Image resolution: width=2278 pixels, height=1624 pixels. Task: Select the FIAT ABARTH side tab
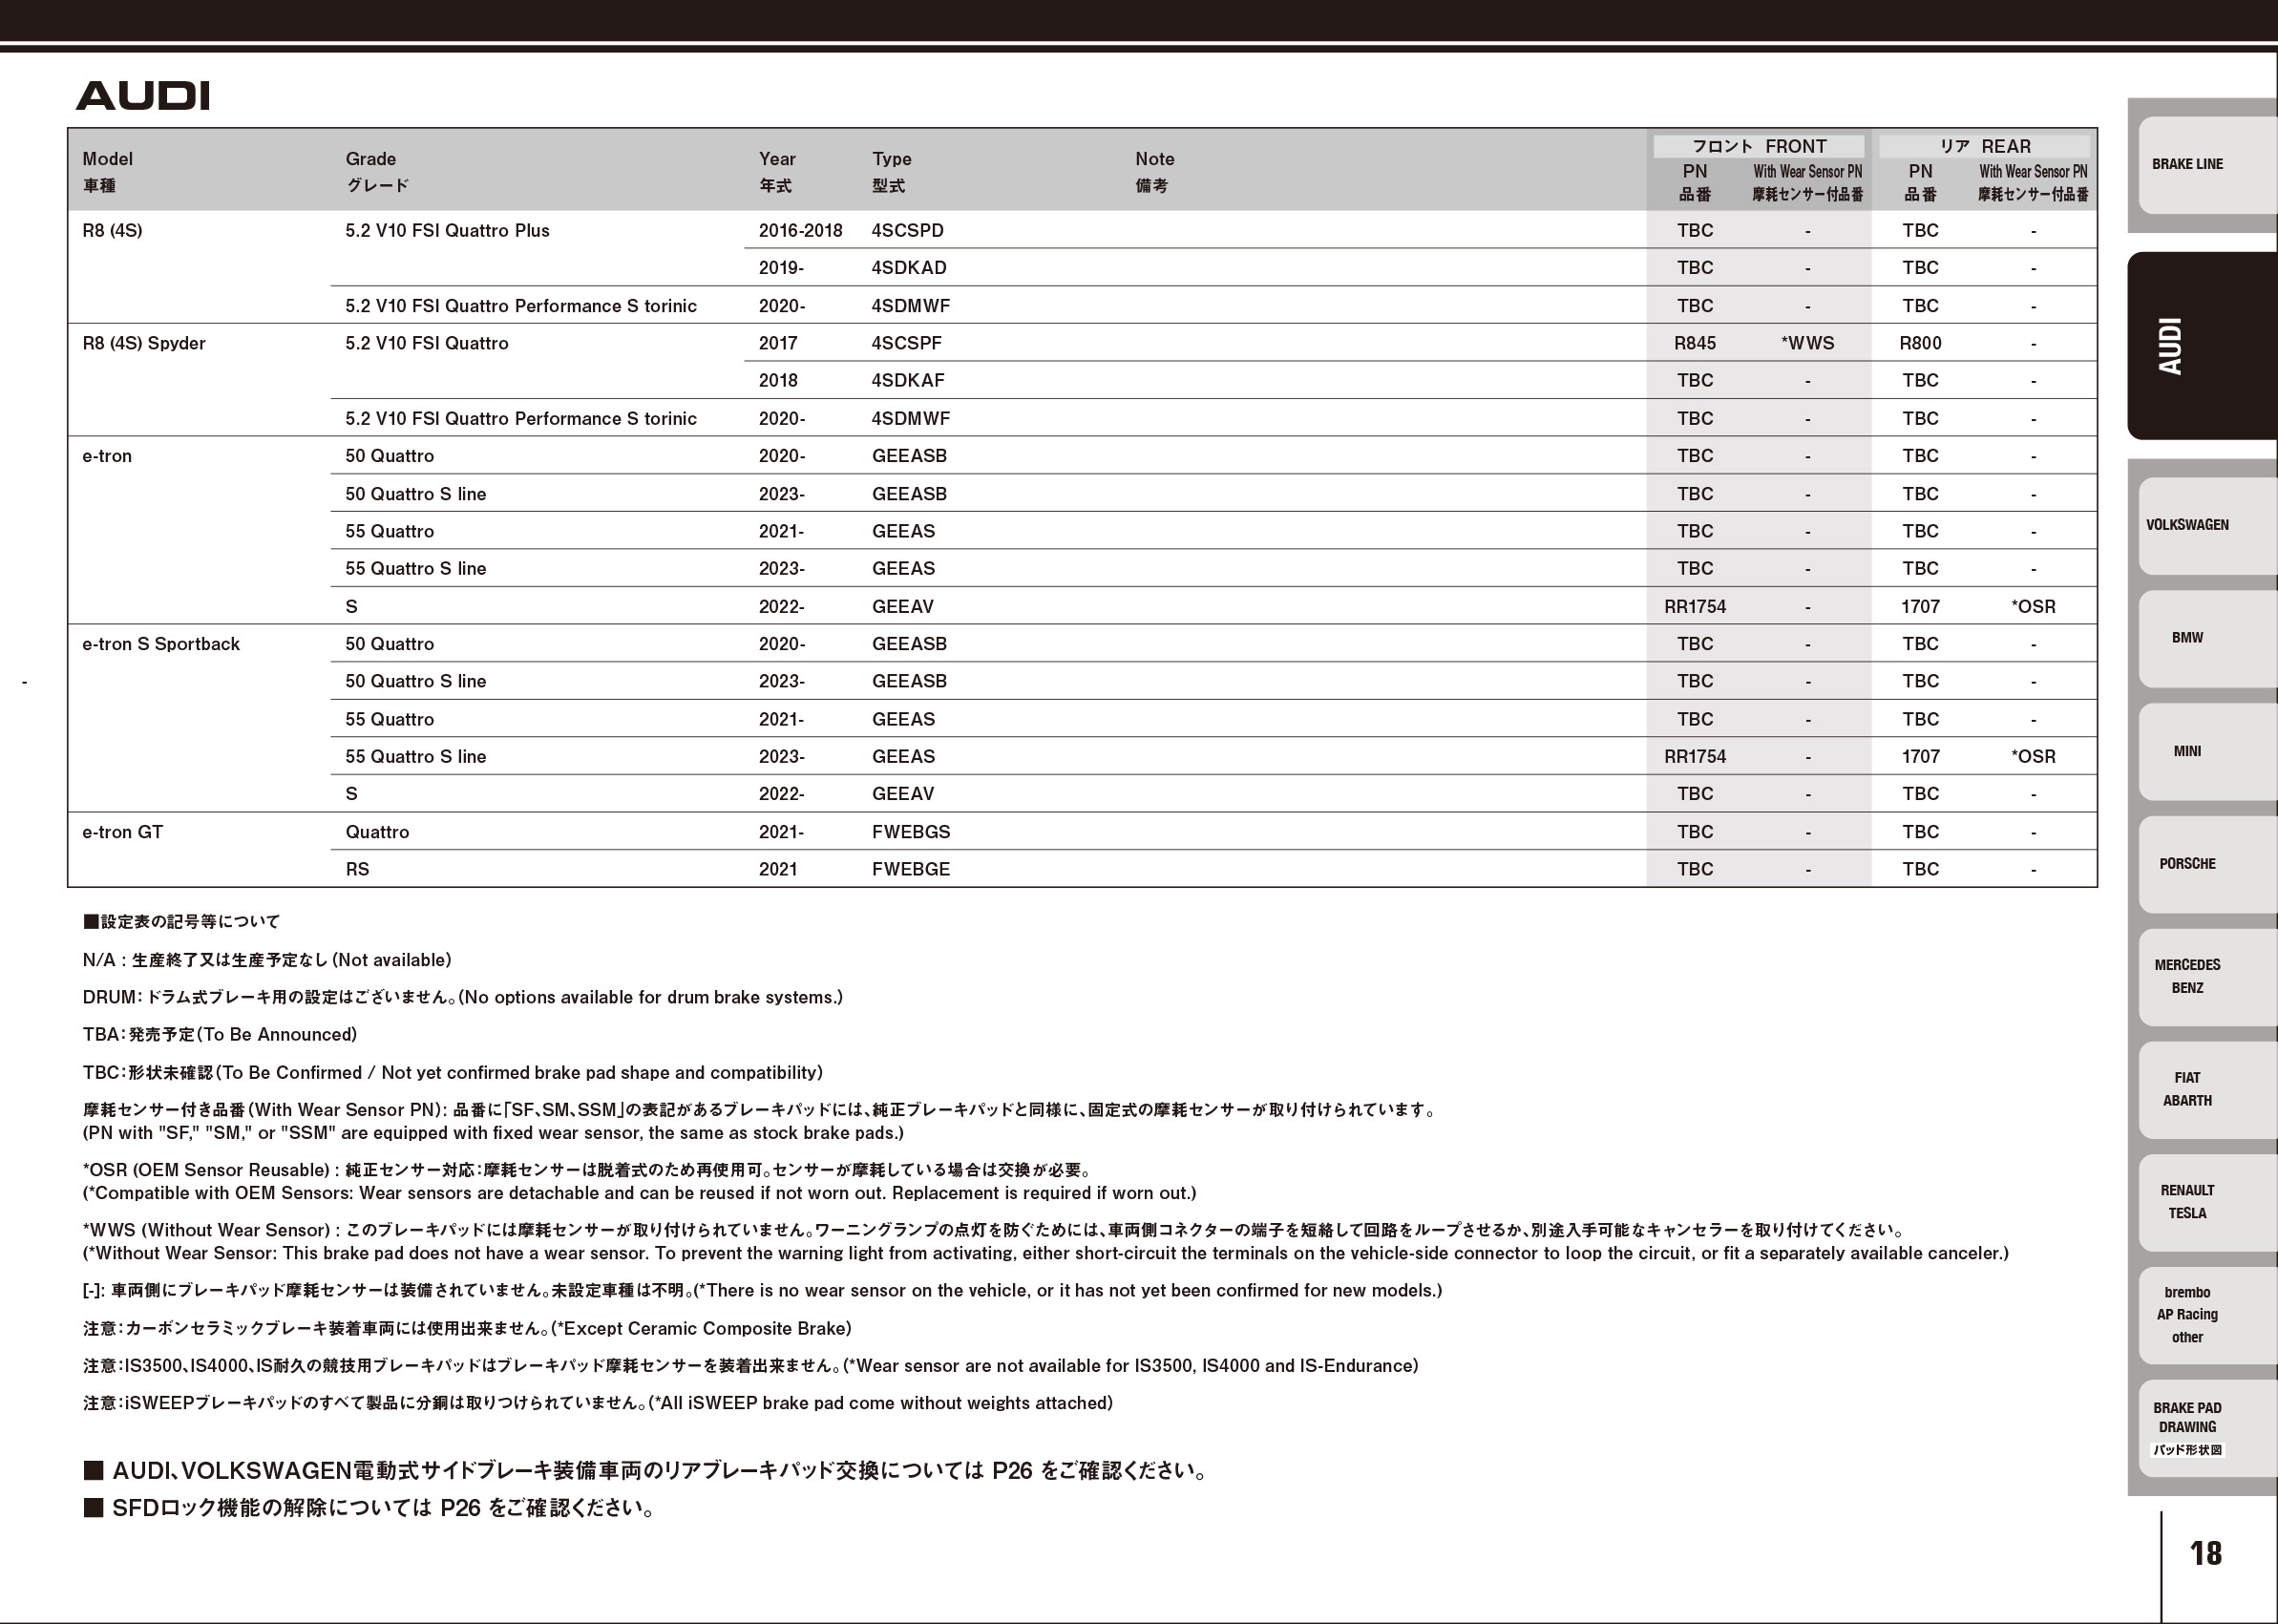pyautogui.click(x=2207, y=1090)
